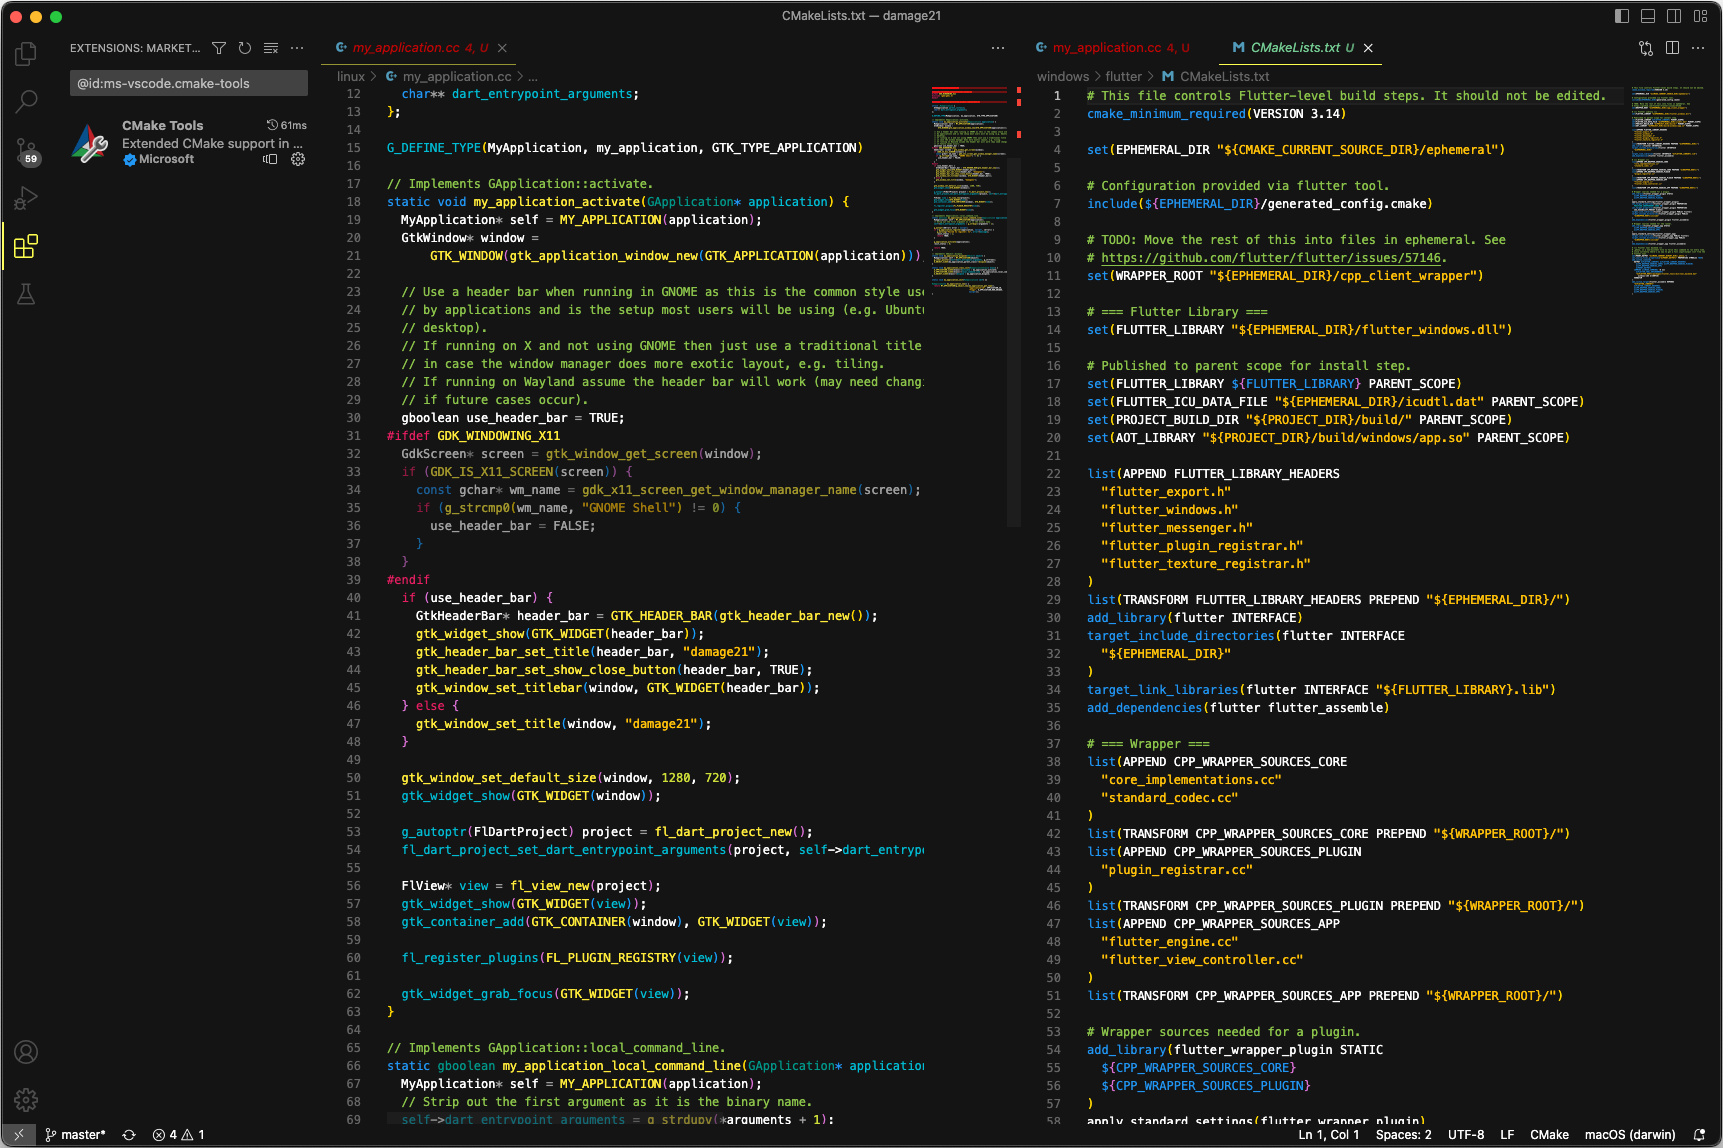The height and width of the screenshot is (1148, 1723).
Task: Toggle bottom panel visibility
Action: [1648, 16]
